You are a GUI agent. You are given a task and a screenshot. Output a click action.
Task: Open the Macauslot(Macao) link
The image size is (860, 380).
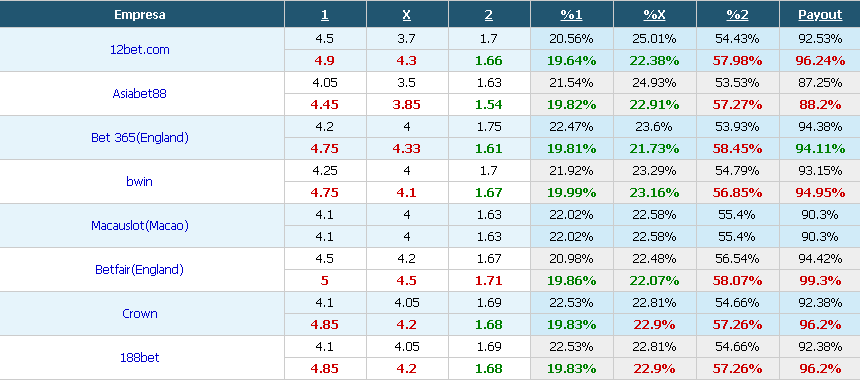(140, 225)
